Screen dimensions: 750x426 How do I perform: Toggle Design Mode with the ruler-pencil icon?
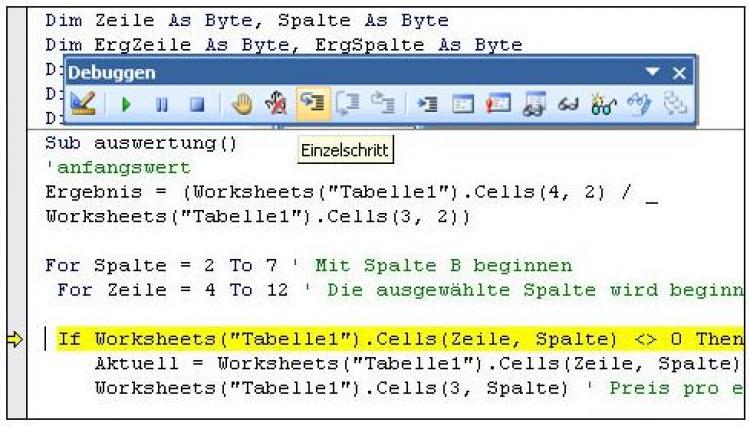(x=82, y=103)
